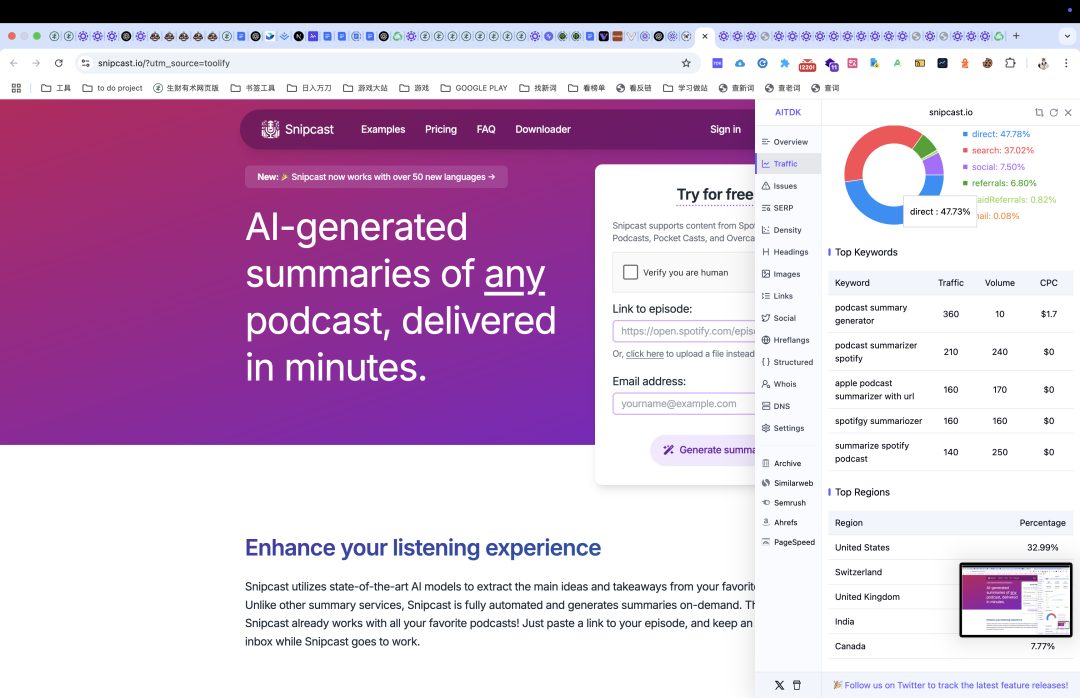
Task: Open Chrome three-dot menu
Action: [1066, 63]
